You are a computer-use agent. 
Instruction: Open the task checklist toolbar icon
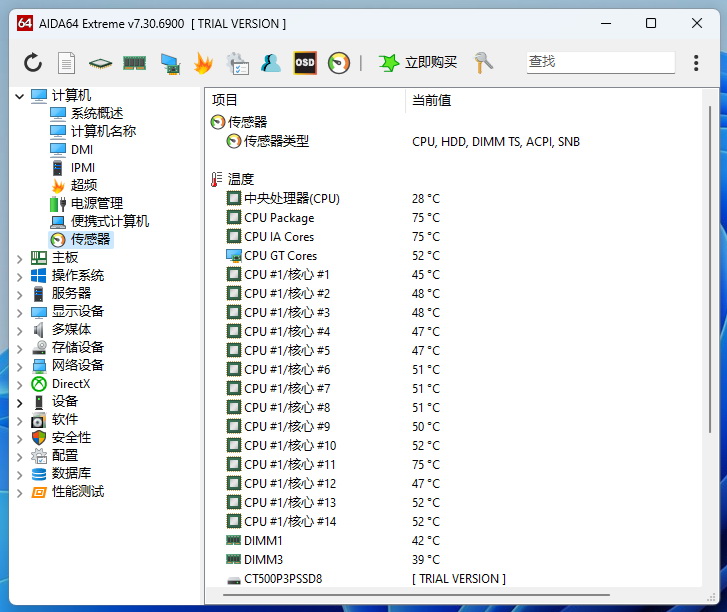point(237,64)
